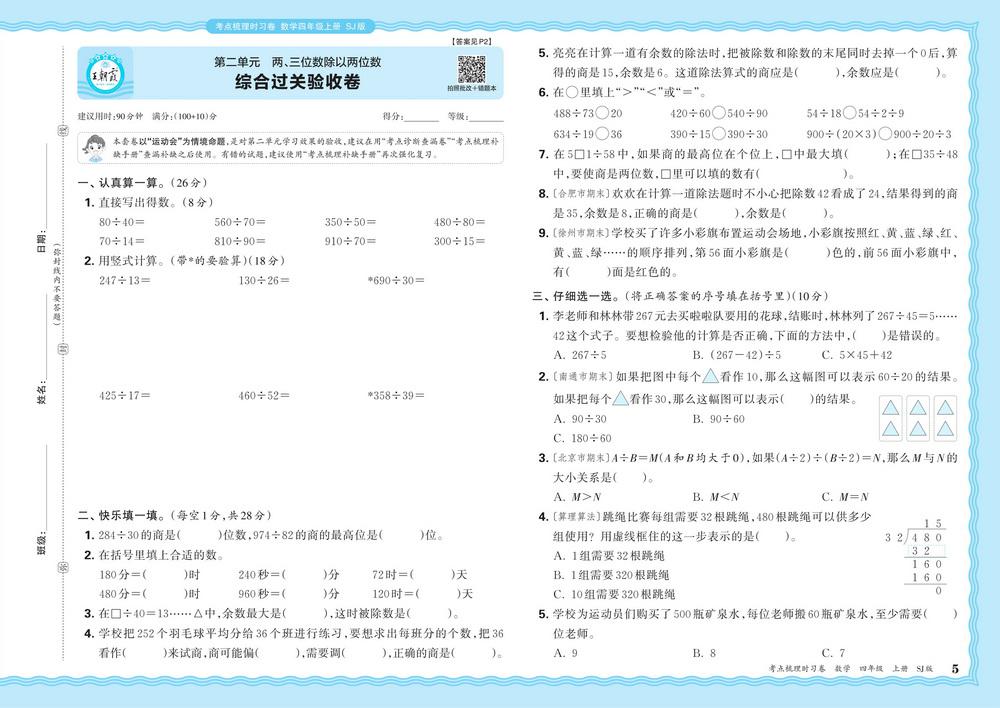1000x708 pixels.
Task: Click the answer blank in "120时=( )天"
Action: [438, 594]
